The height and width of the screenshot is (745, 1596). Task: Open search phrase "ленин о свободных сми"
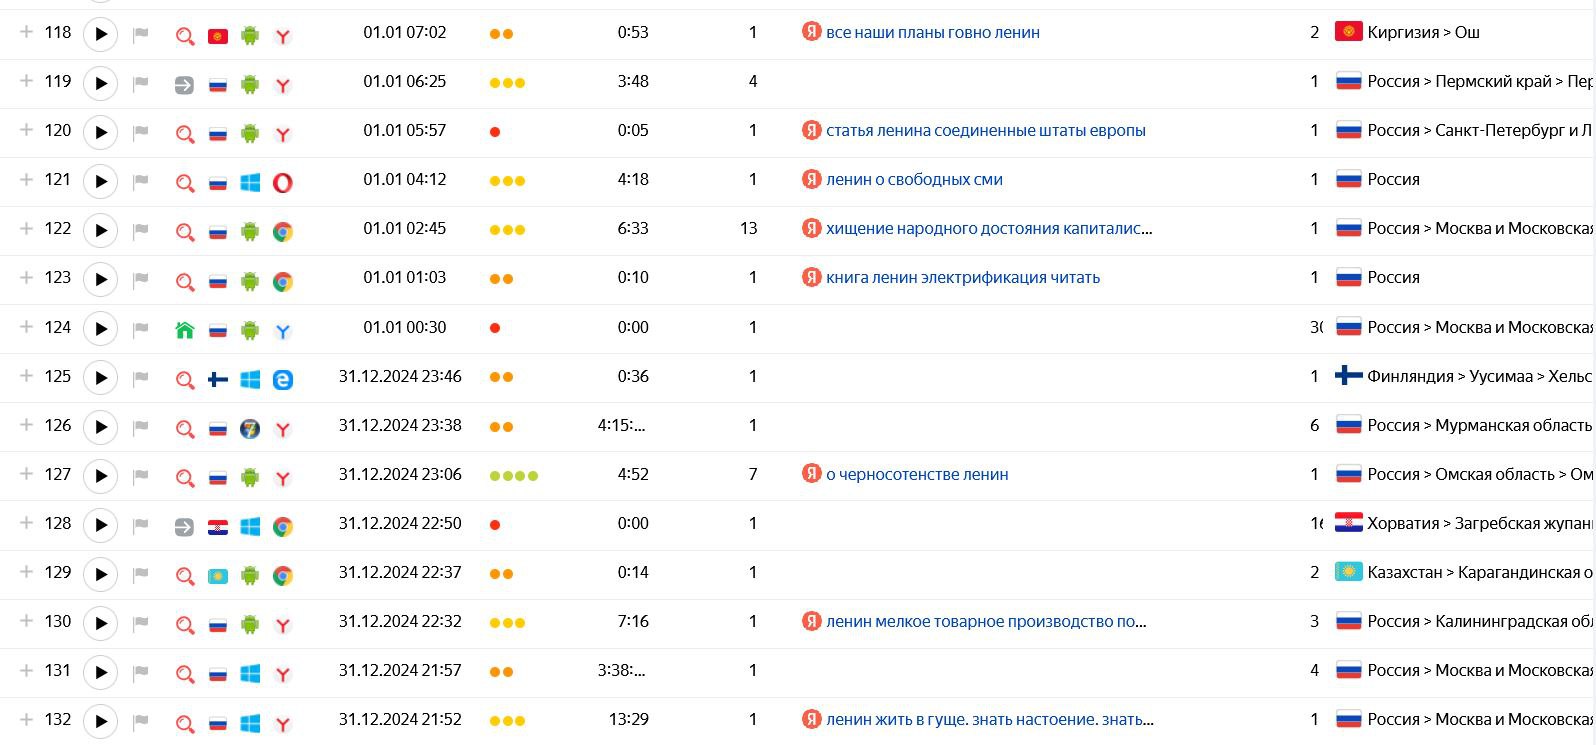tap(913, 180)
